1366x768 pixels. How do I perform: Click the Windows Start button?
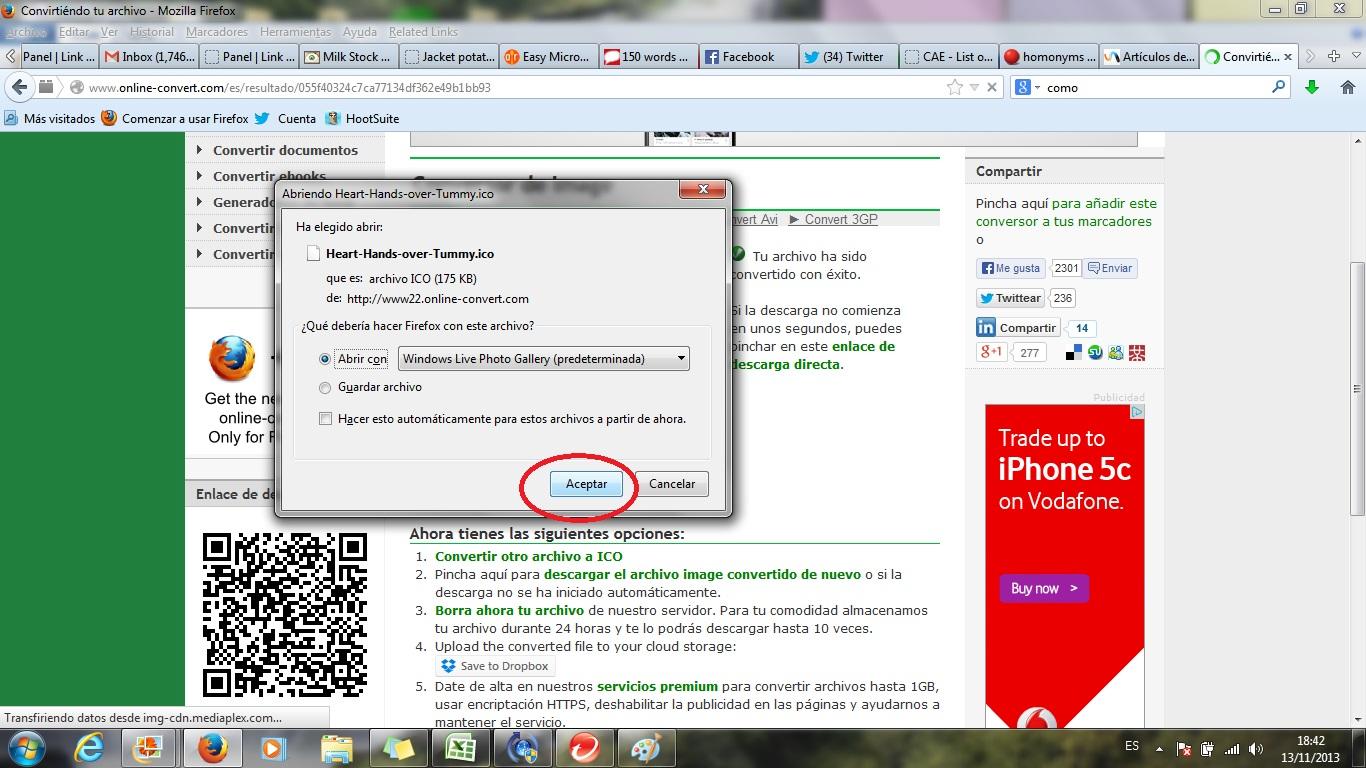point(24,748)
